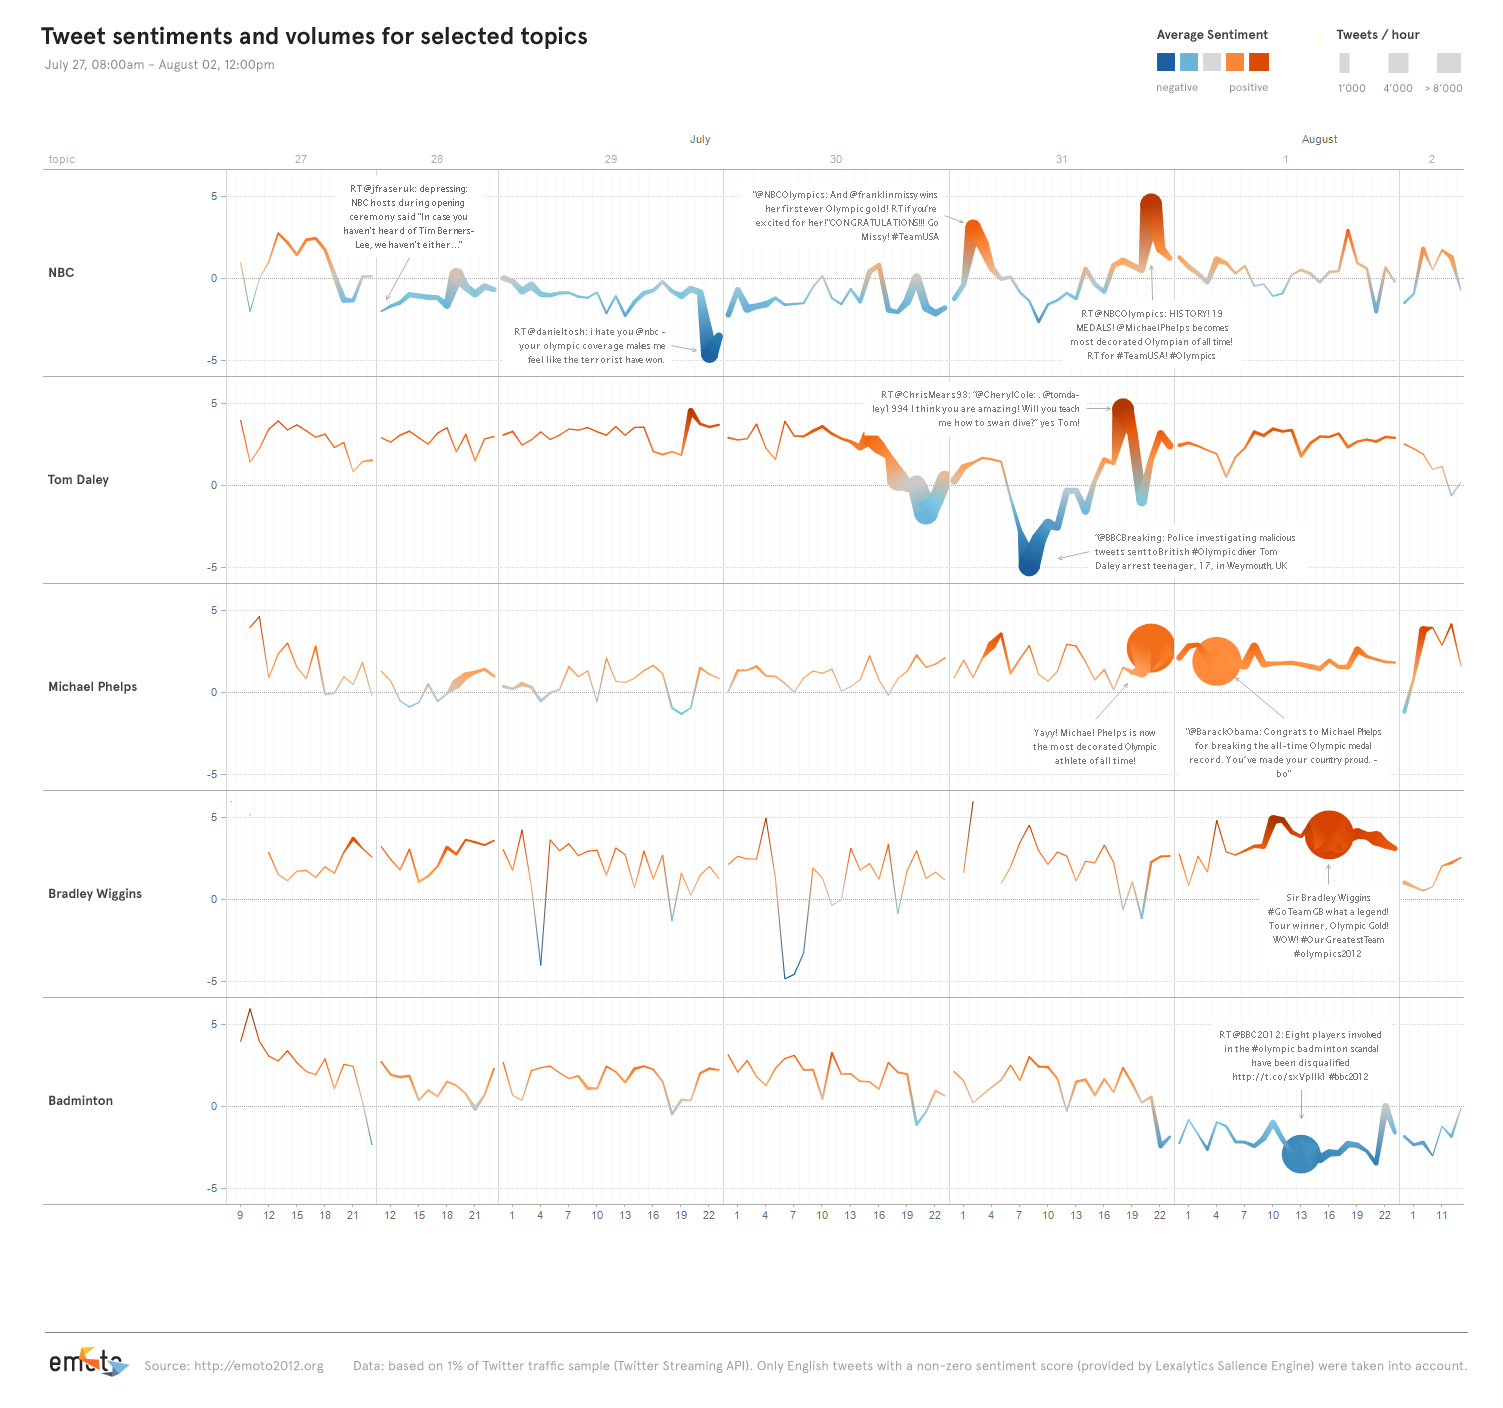This screenshot has height=1408, width=1503.
Task: Click the large orange bubble in Bradley Wiggins row
Action: point(1328,835)
